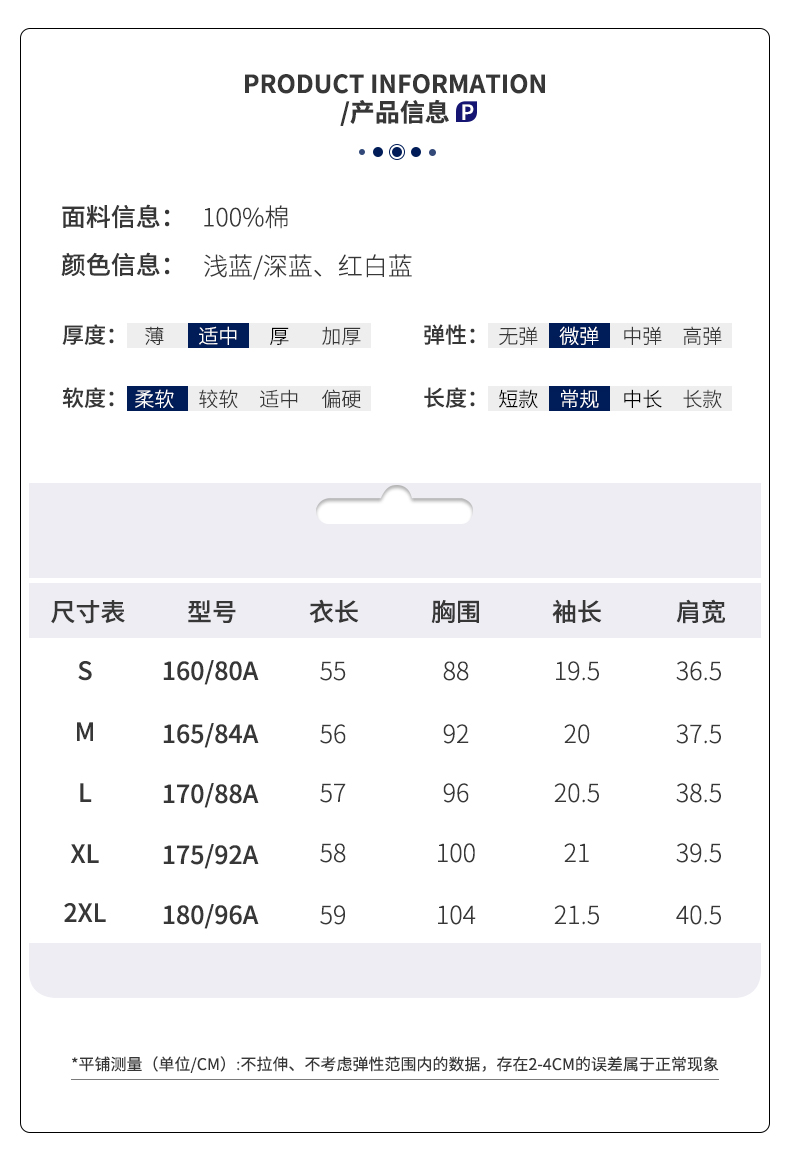The width and height of the screenshot is (790, 1166).
Task: Choose the 常规 length option
Action: [x=579, y=399]
